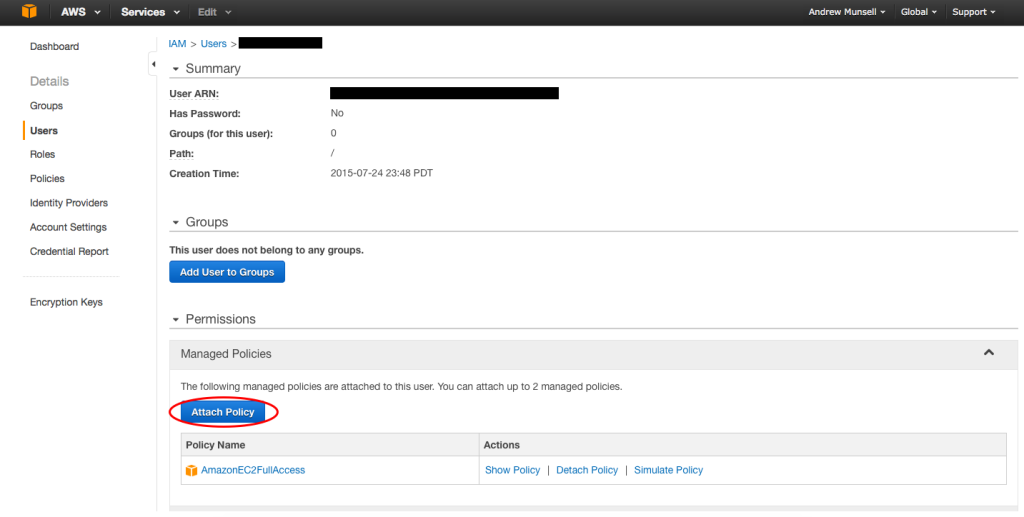Click Simulate Policy for AmazonEC2FullAccess
This screenshot has width=1024, height=517.
[x=668, y=470]
